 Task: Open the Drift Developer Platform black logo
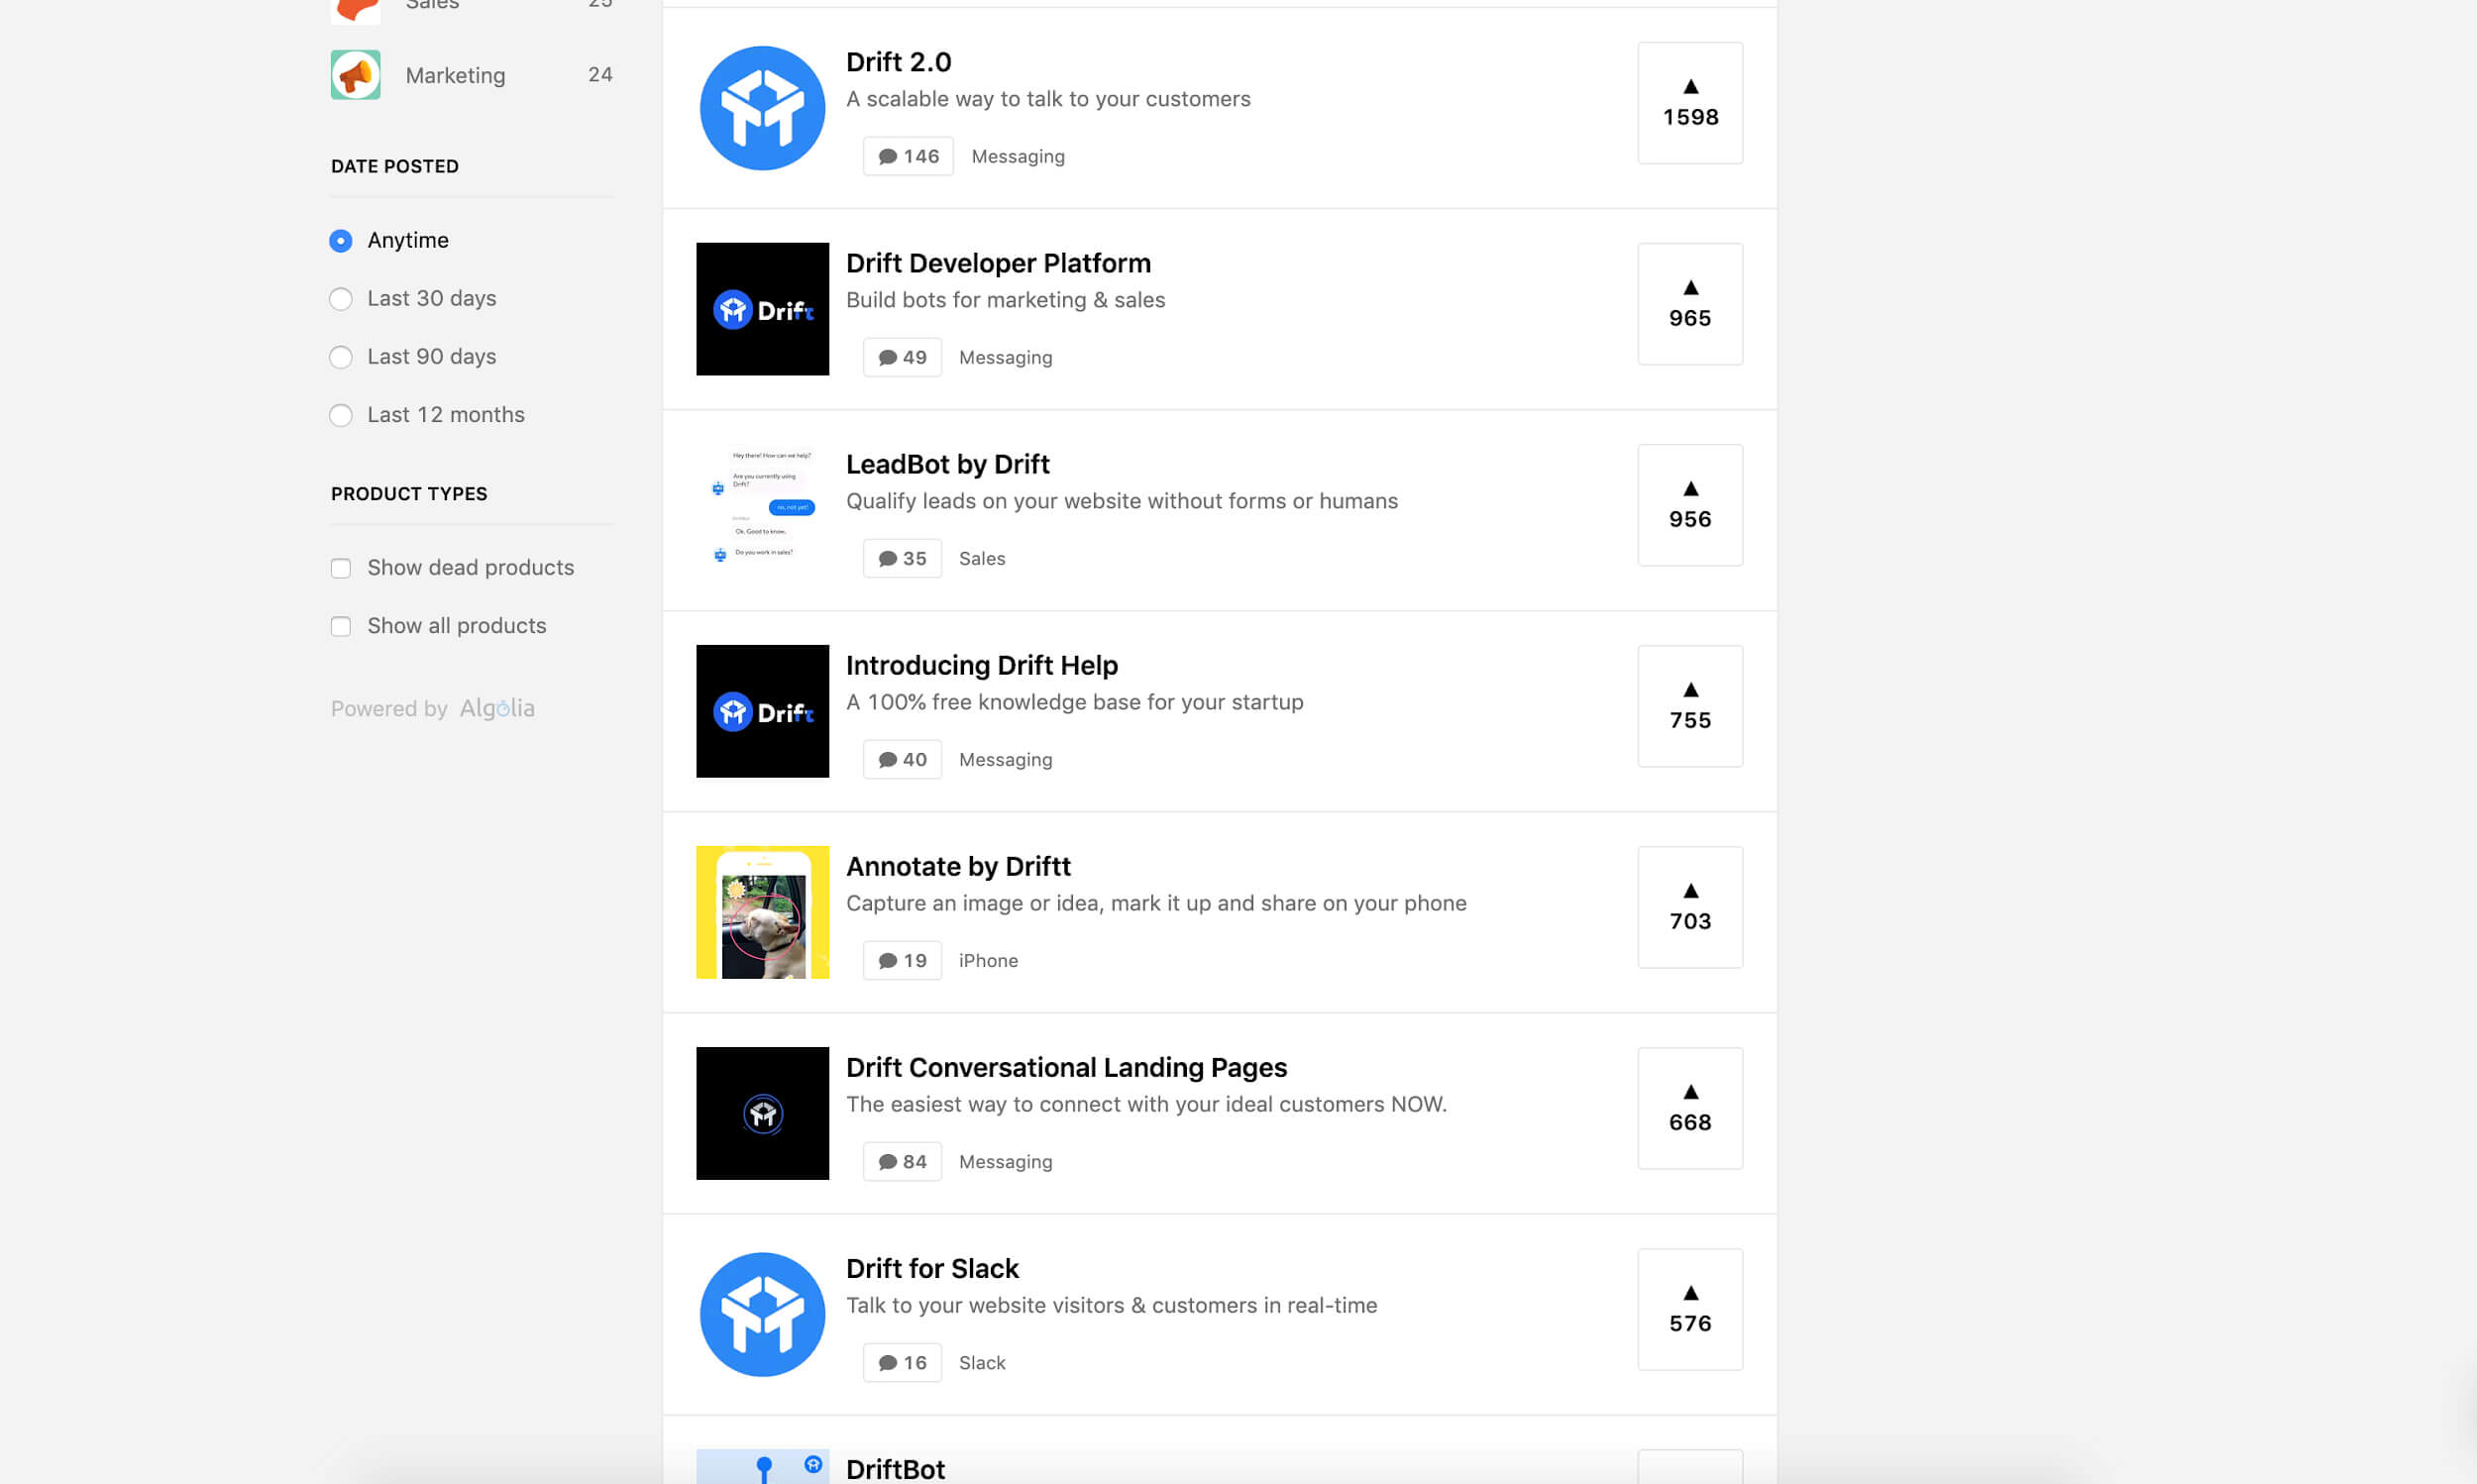(762, 309)
